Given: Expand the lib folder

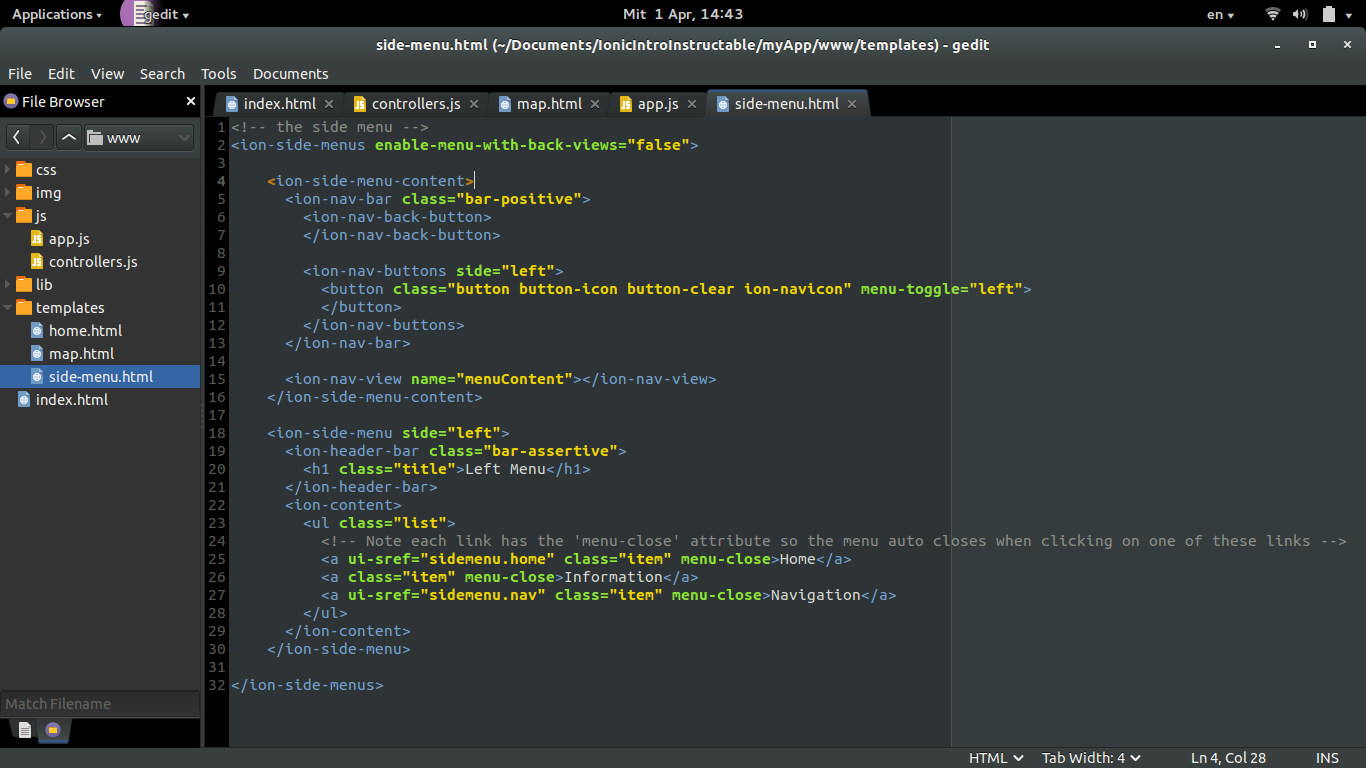Looking at the screenshot, I should click(x=8, y=285).
